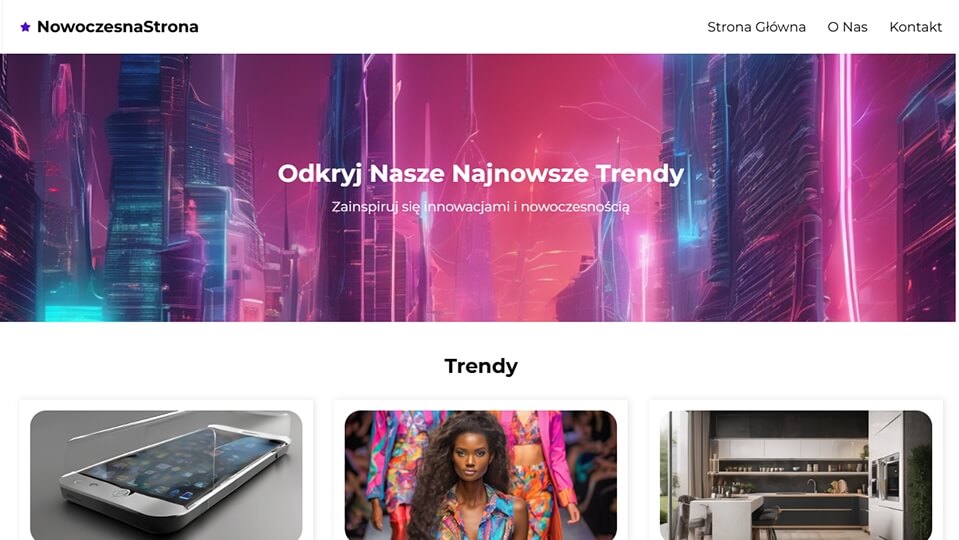
Task: Click the purple star logo icon
Action: (25, 27)
